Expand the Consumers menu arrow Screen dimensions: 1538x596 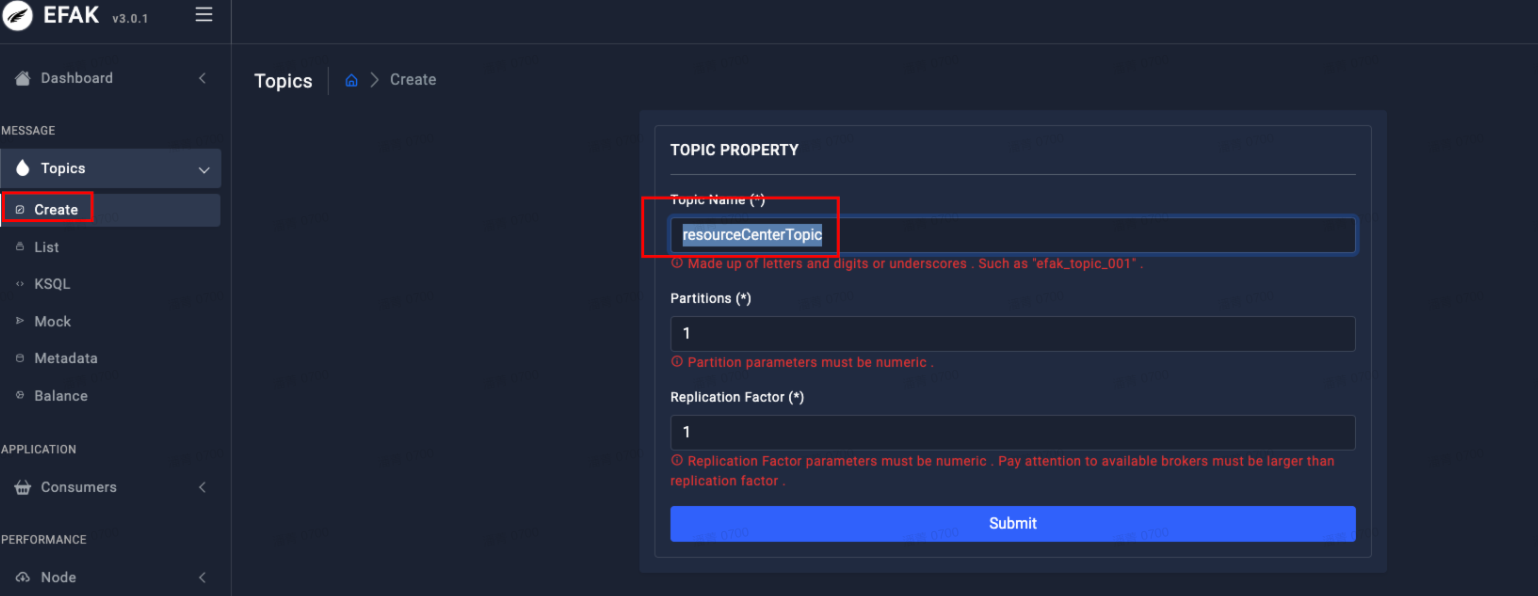202,487
